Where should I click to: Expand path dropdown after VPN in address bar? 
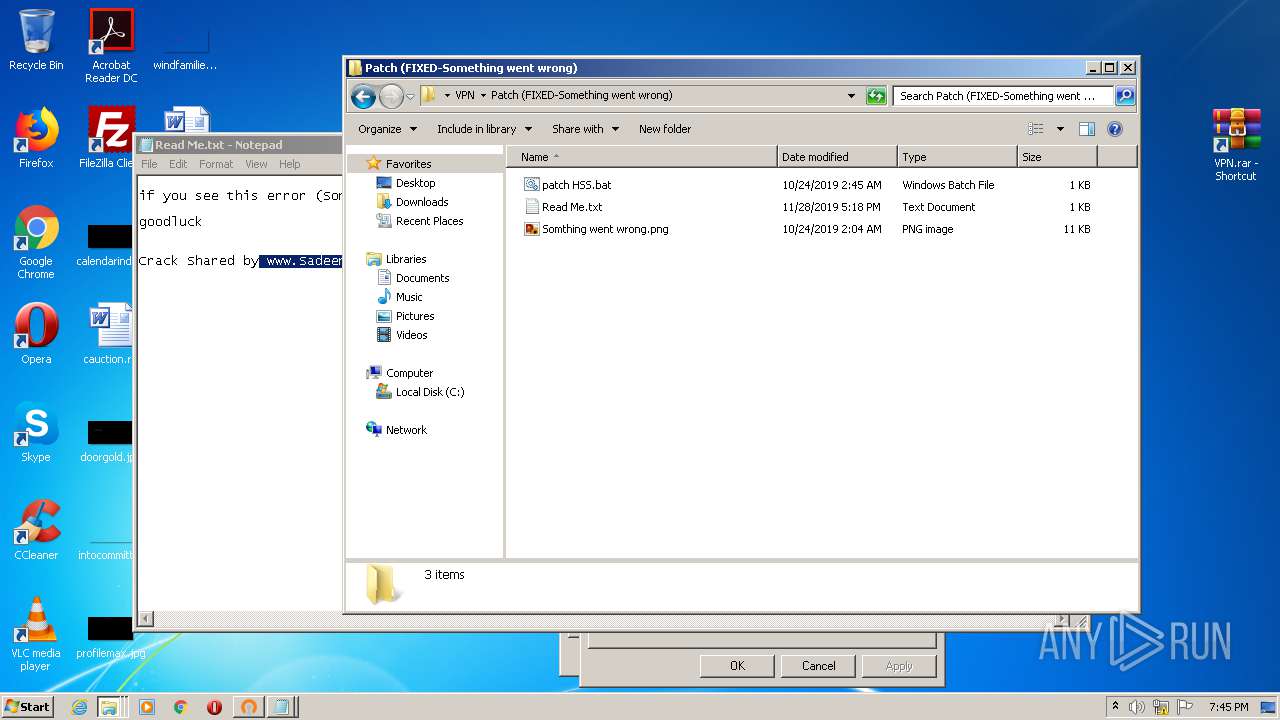pos(484,96)
